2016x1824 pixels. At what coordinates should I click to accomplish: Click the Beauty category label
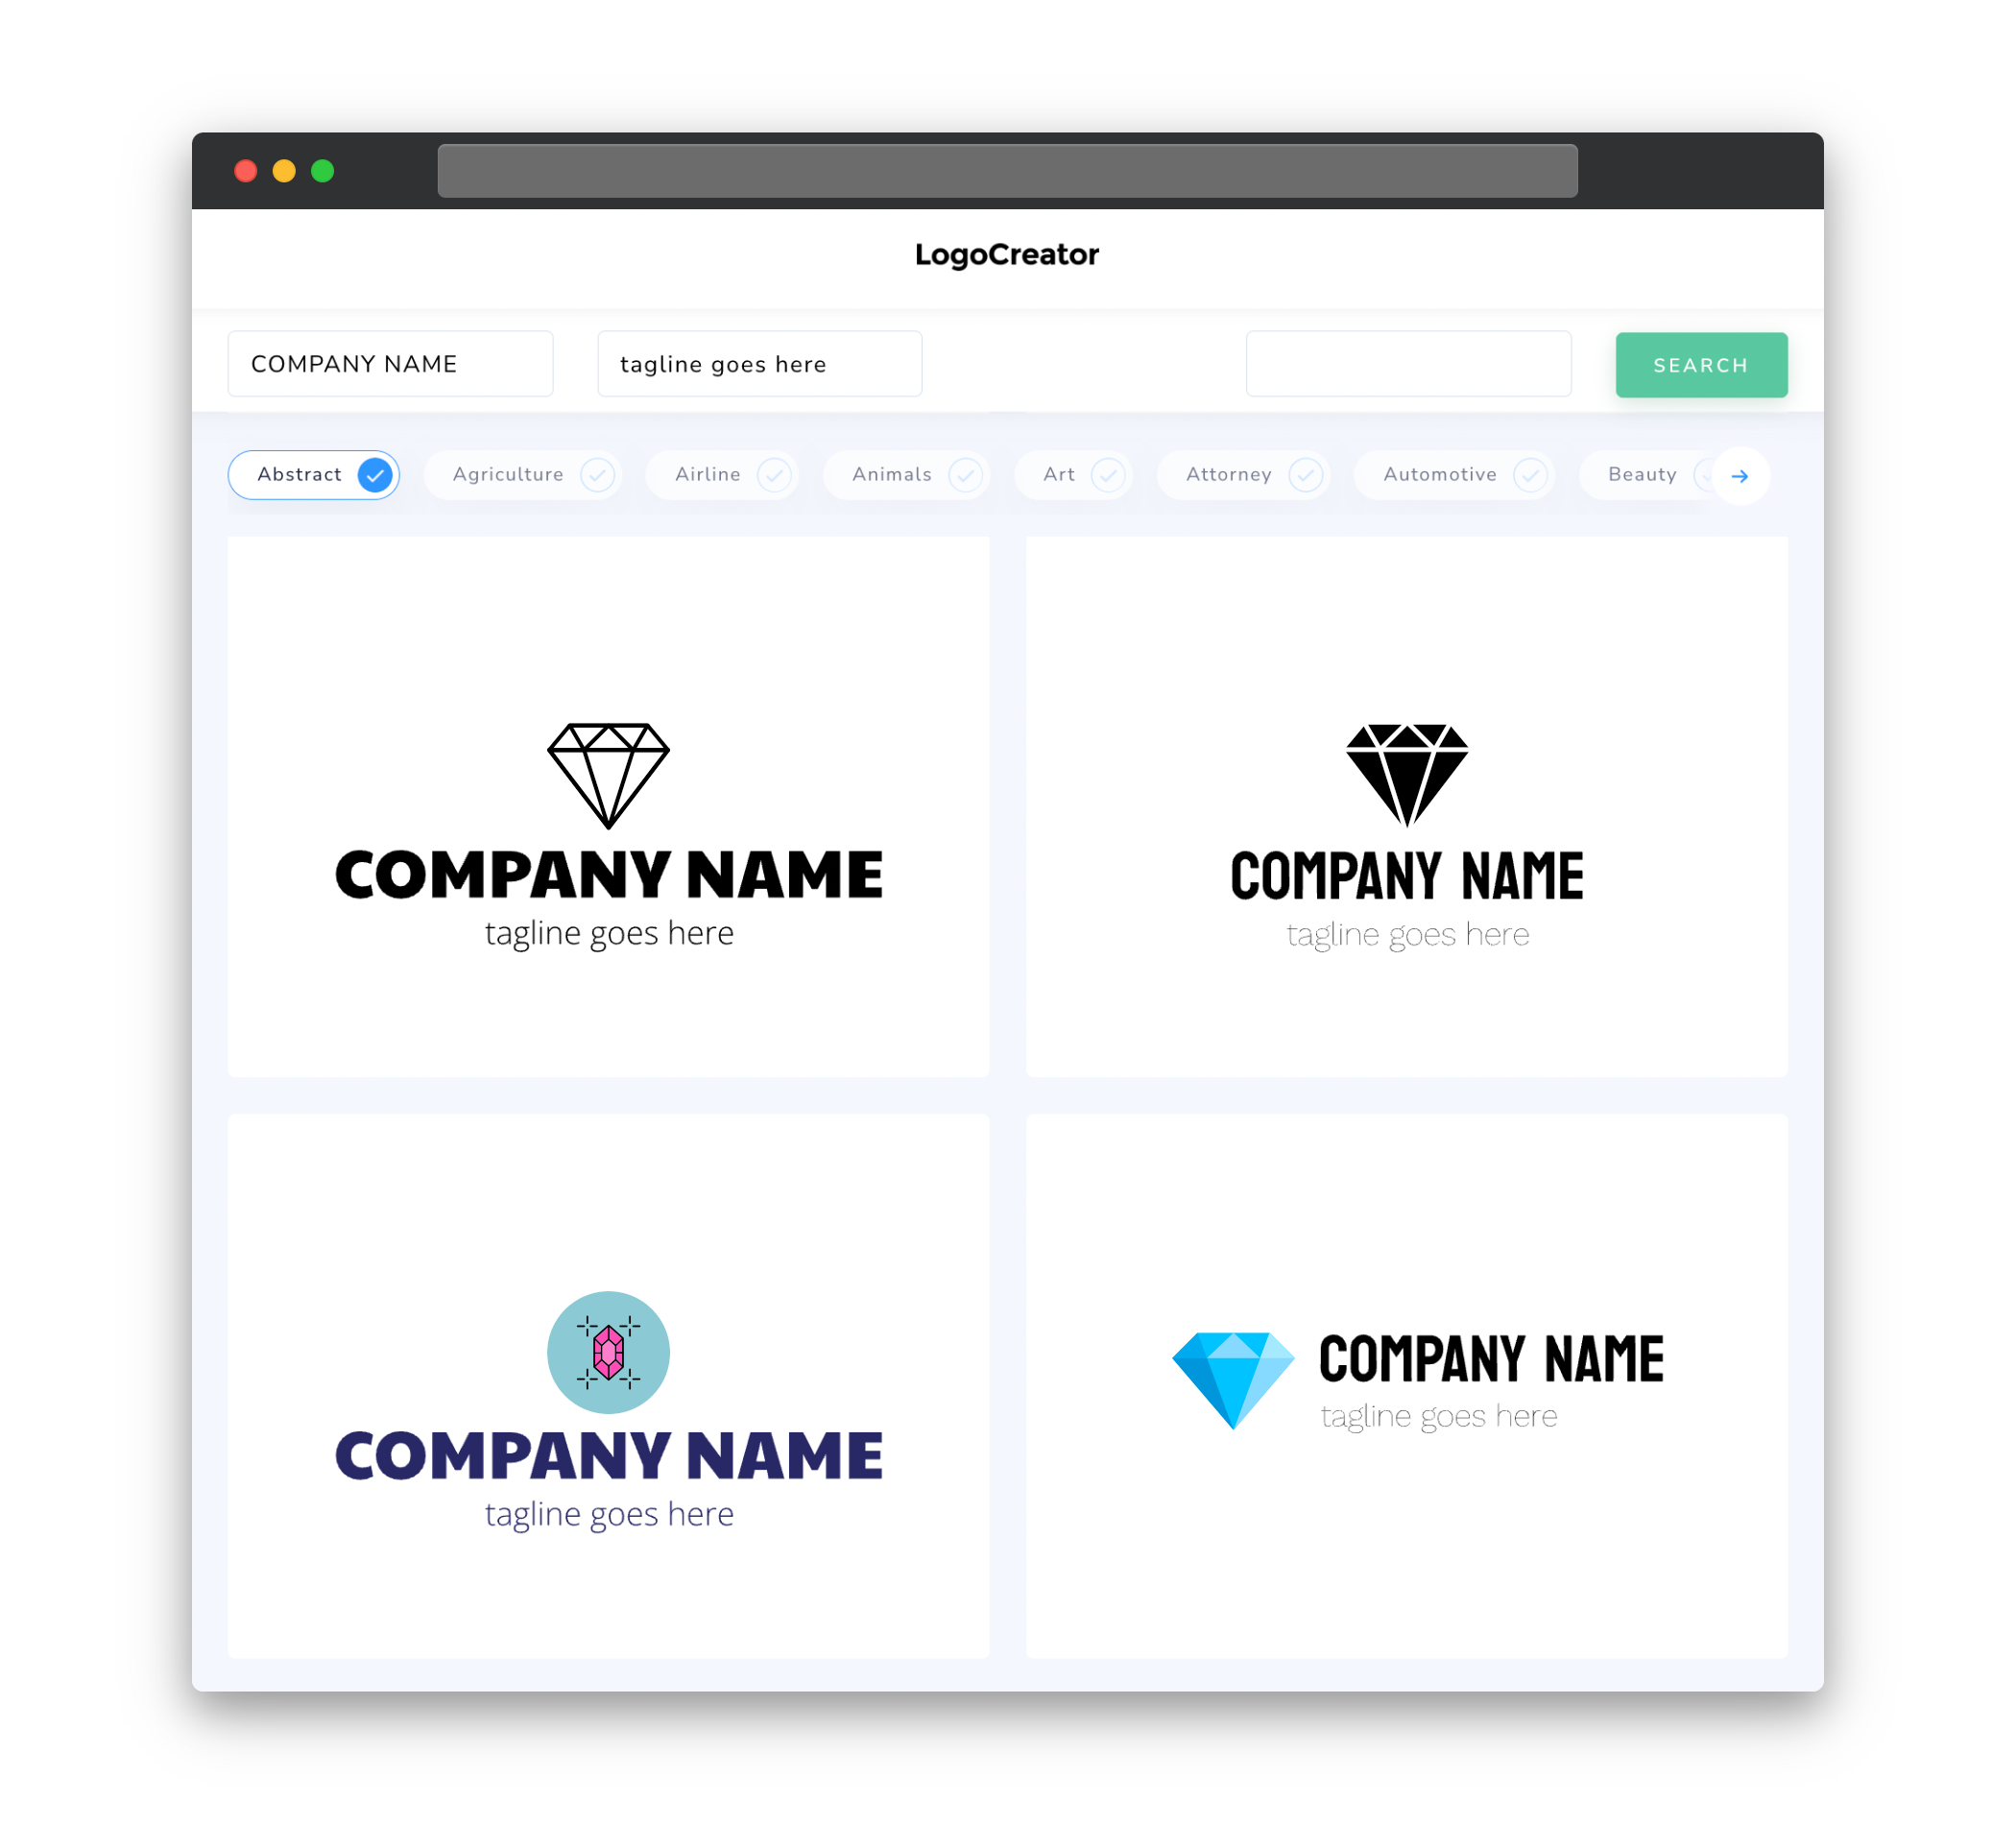[1644, 474]
